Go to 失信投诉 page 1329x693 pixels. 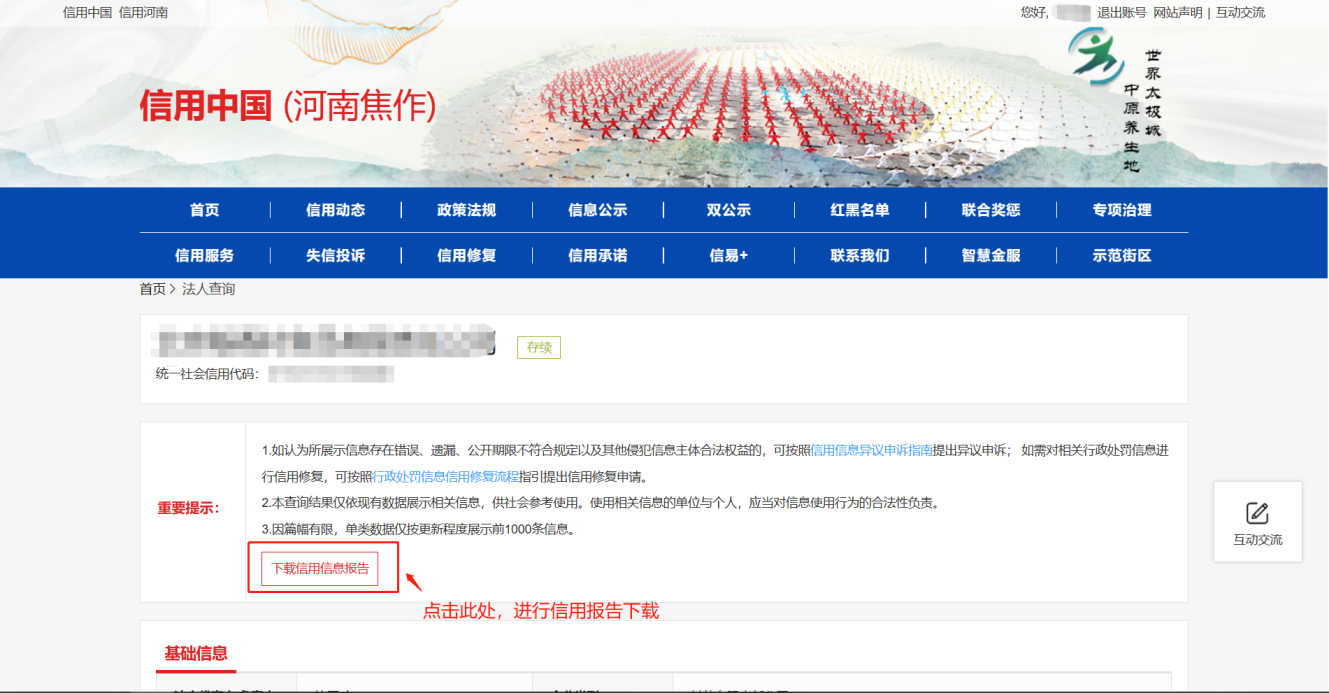pyautogui.click(x=335, y=255)
